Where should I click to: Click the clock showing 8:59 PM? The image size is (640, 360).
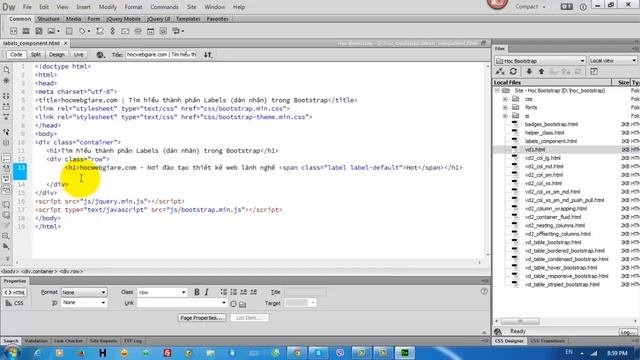click(617, 353)
